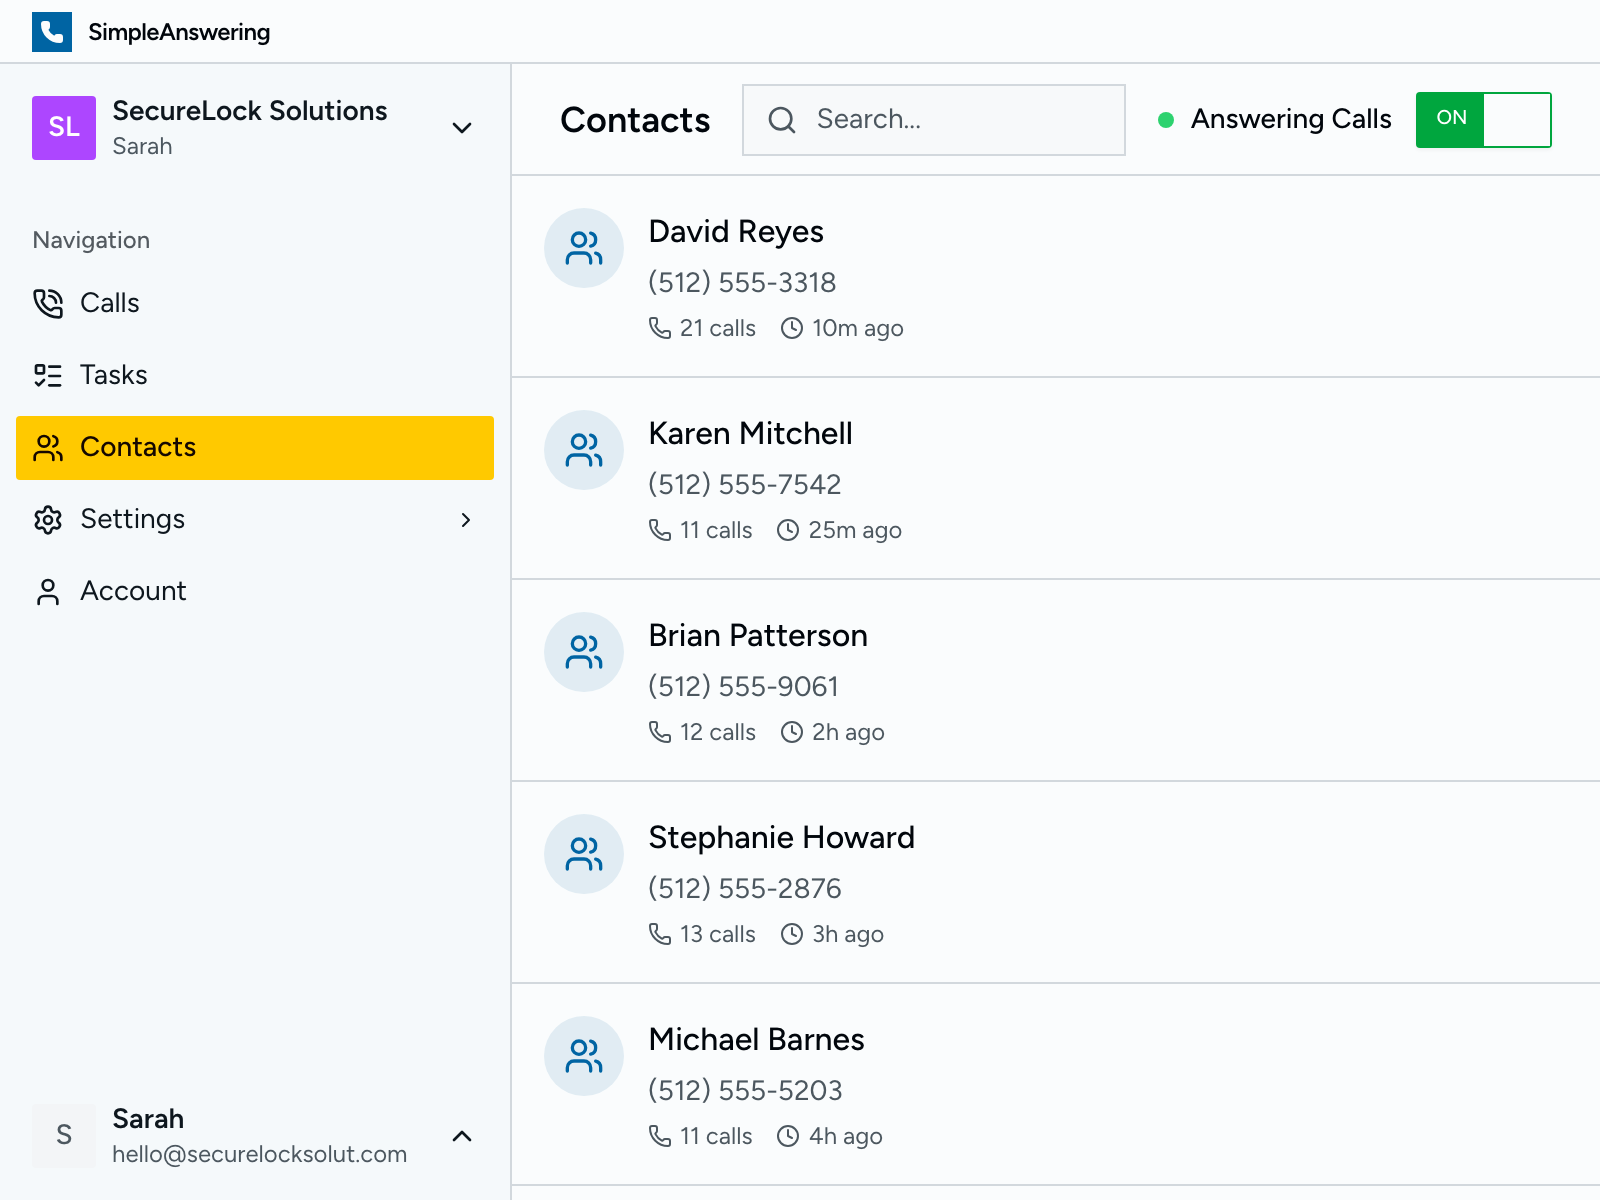Click the green Answering Calls status dot
The width and height of the screenshot is (1600, 1200).
point(1166,119)
